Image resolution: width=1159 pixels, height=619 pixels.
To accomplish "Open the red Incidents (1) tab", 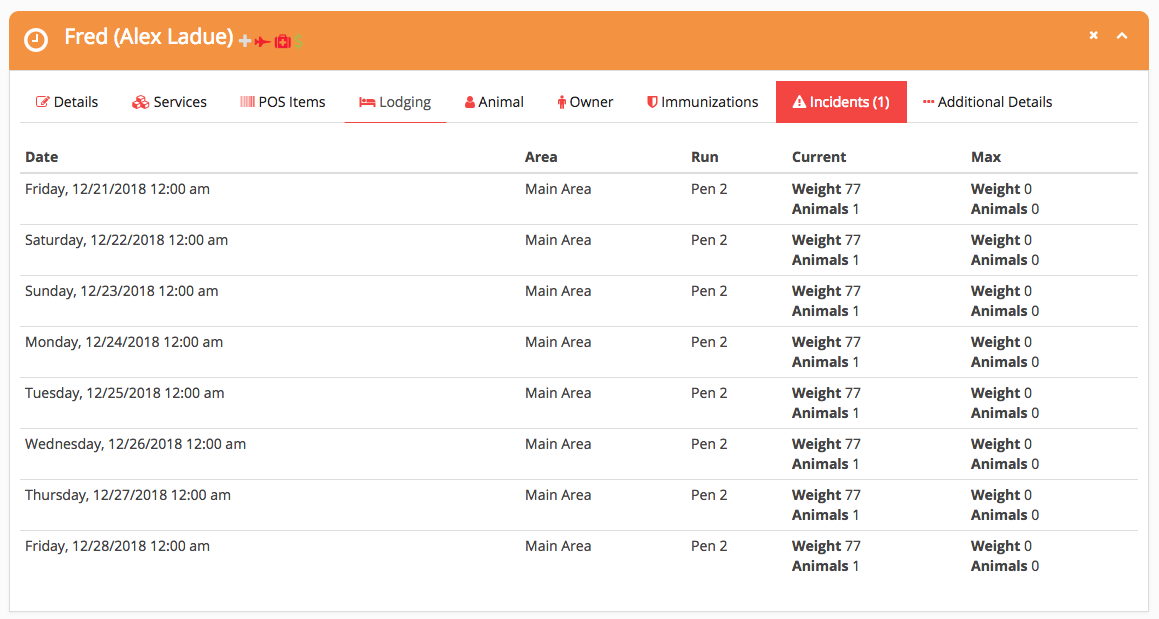I will click(841, 102).
